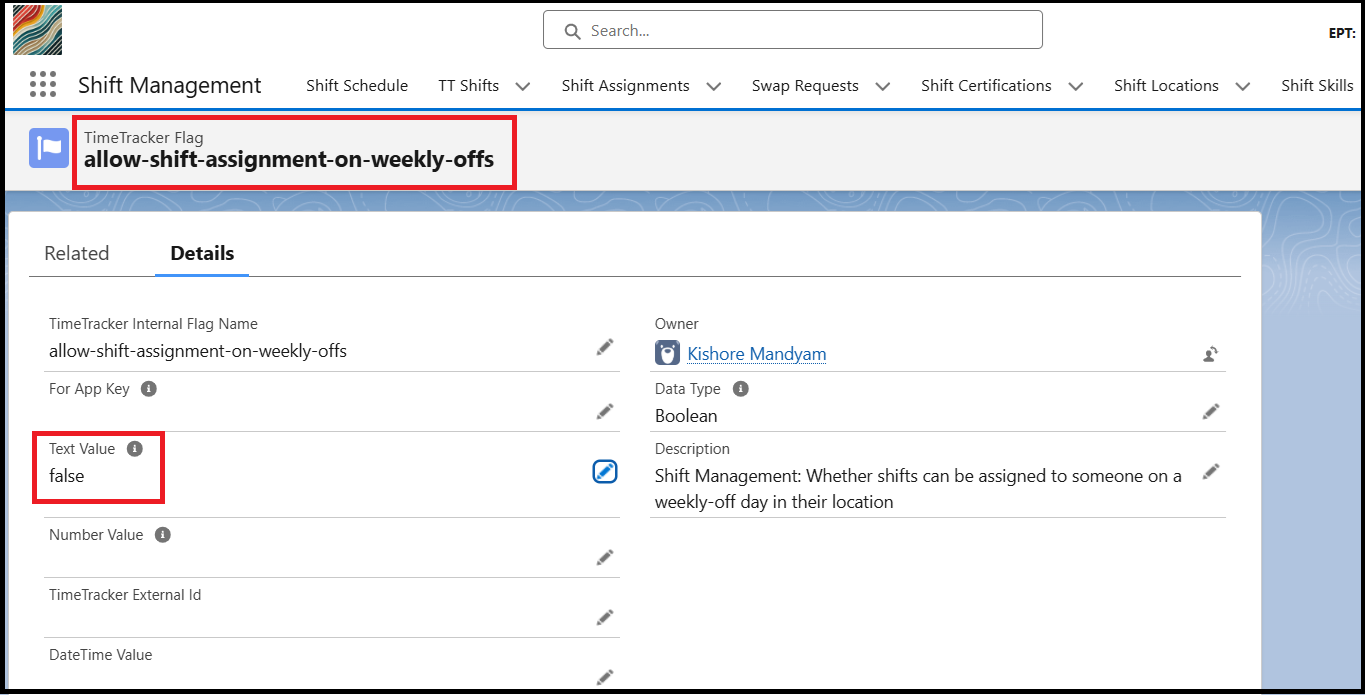Image resolution: width=1365 pixels, height=695 pixels.
Task: Show help info for Number Value
Action: point(163,535)
